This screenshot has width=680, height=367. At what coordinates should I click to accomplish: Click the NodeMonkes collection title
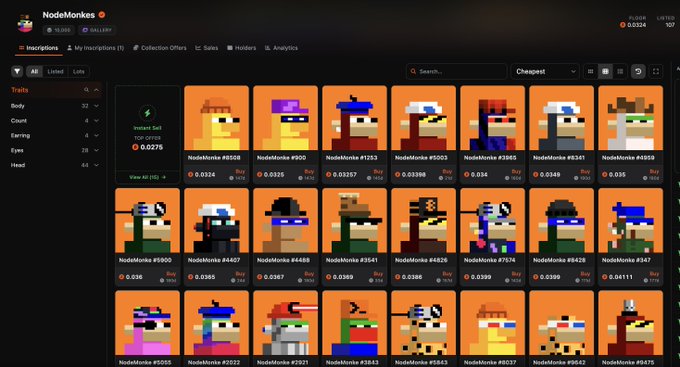tap(69, 15)
